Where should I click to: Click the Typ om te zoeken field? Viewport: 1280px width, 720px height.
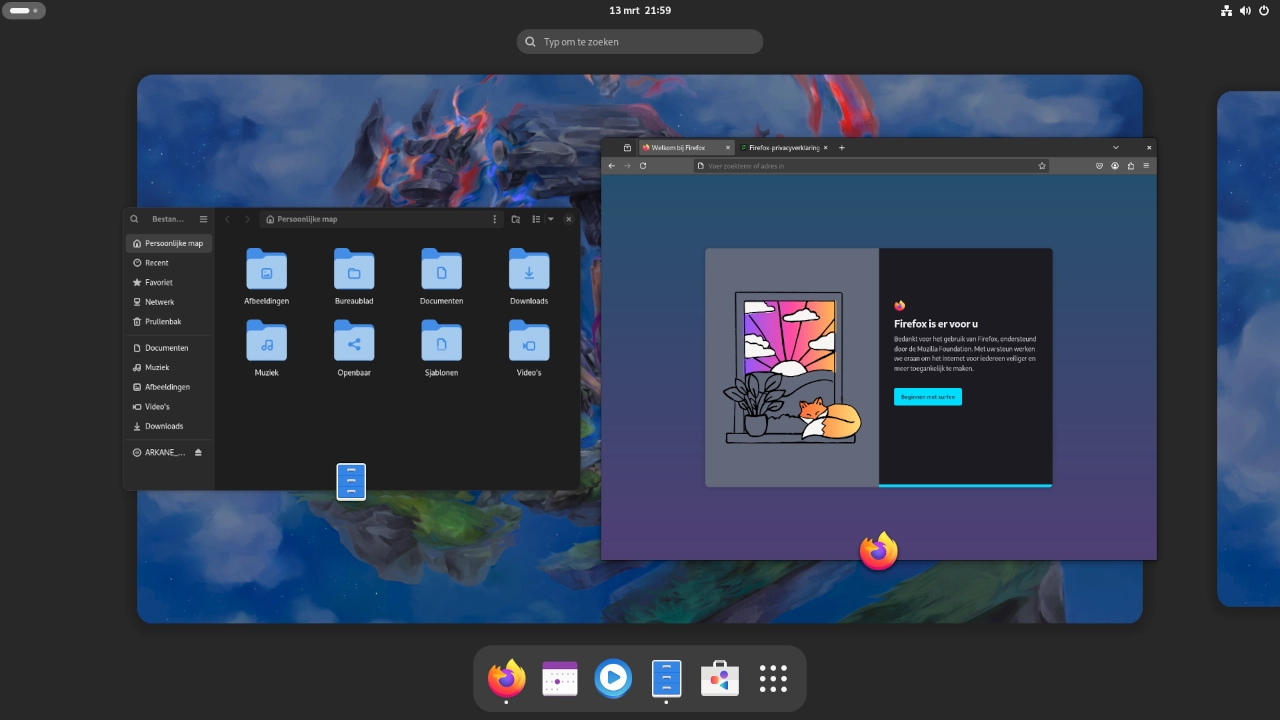(x=640, y=42)
